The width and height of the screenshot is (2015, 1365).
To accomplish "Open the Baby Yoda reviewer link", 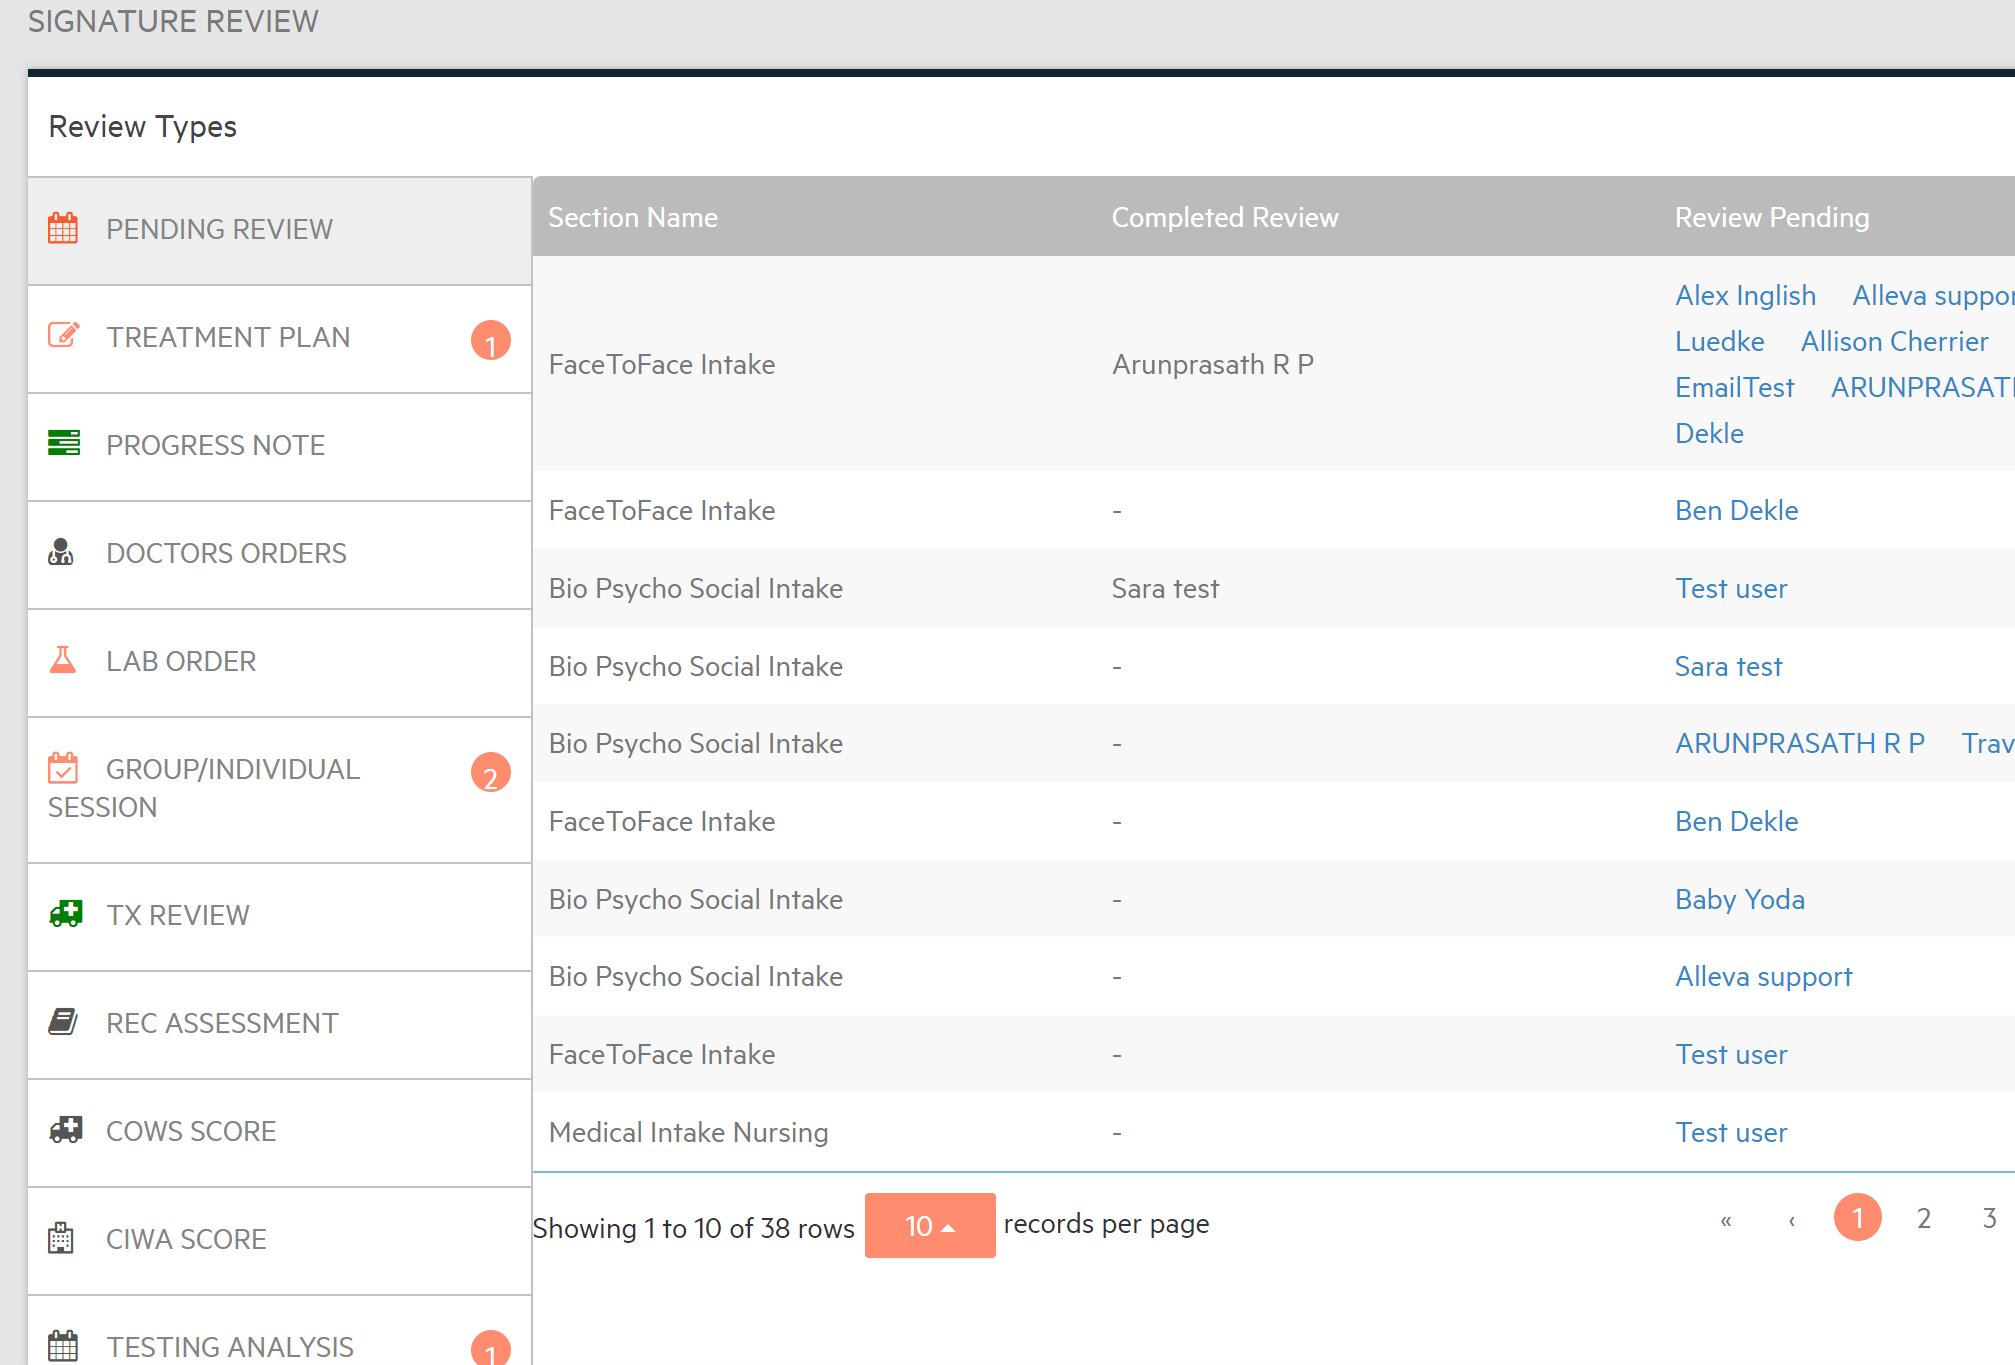I will coord(1739,899).
